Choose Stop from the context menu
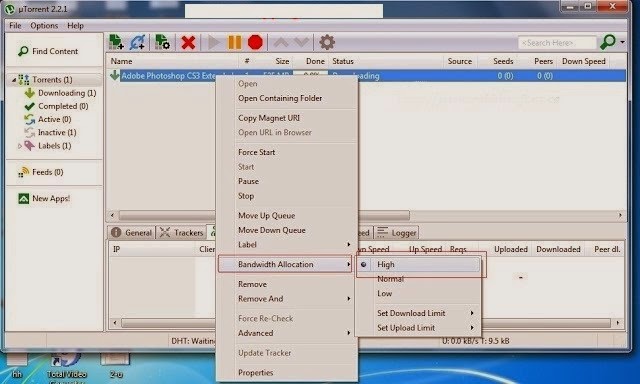Image resolution: width=640 pixels, height=384 pixels. (246, 196)
